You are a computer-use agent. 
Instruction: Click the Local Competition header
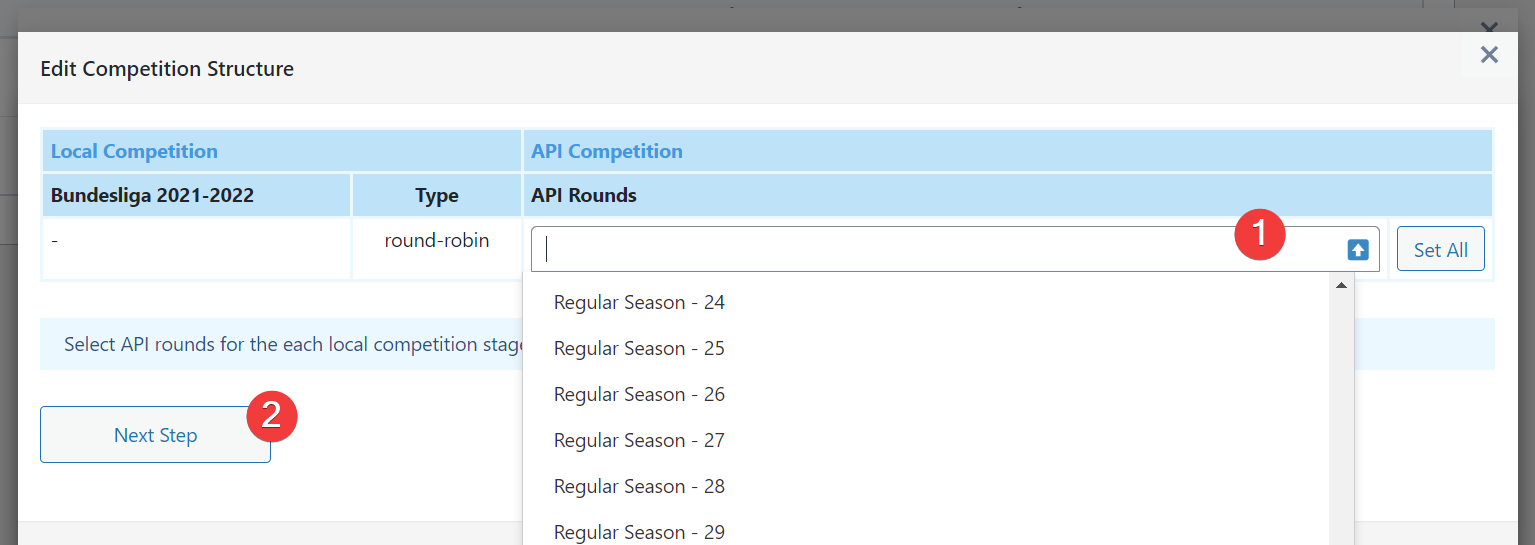click(x=134, y=151)
